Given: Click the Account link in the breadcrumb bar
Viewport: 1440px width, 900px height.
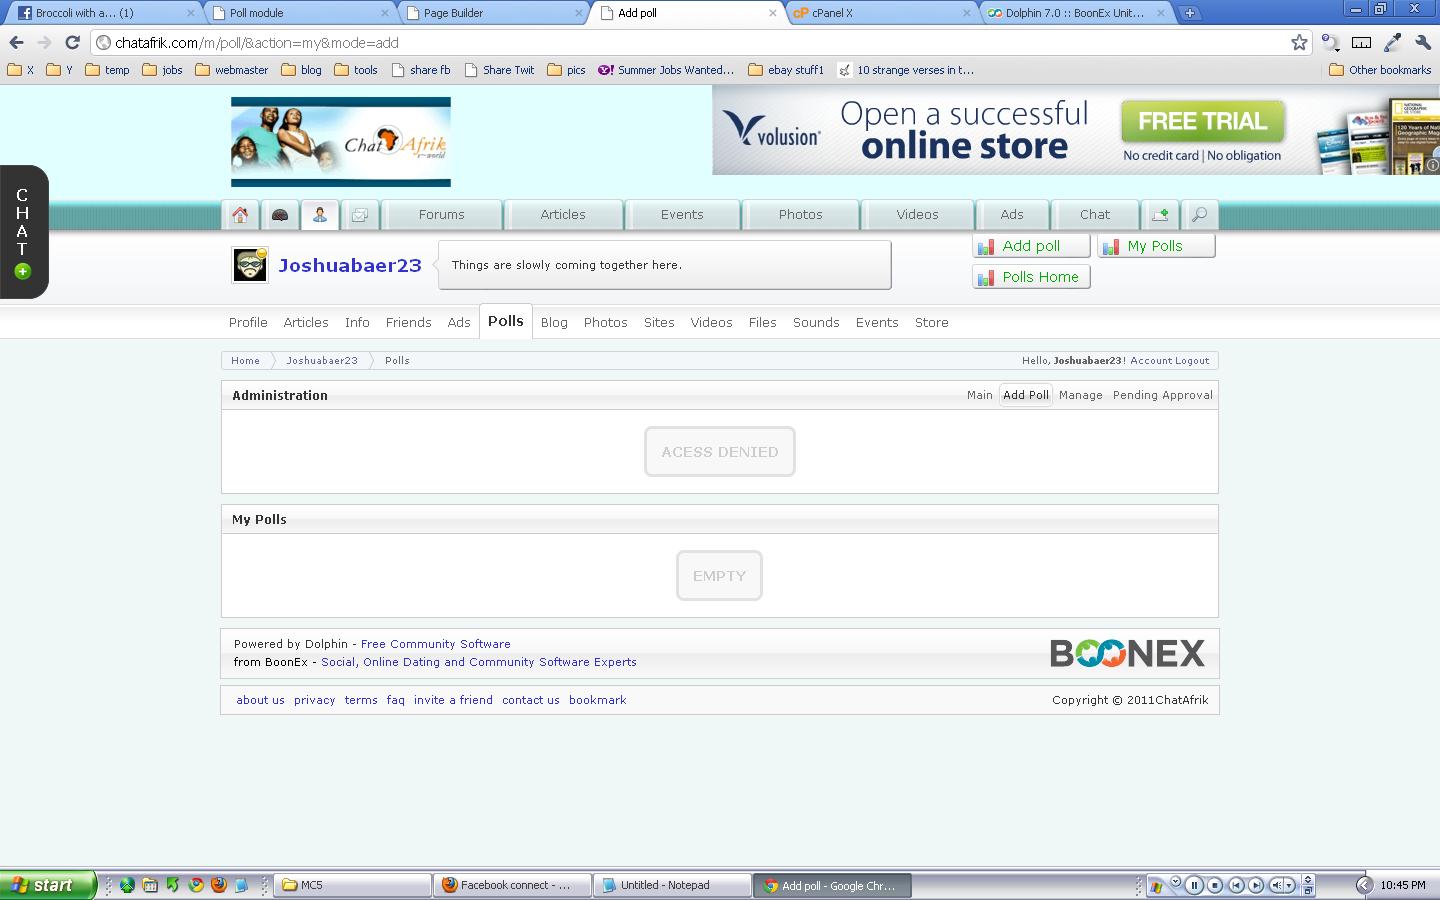Looking at the screenshot, I should 1151,361.
